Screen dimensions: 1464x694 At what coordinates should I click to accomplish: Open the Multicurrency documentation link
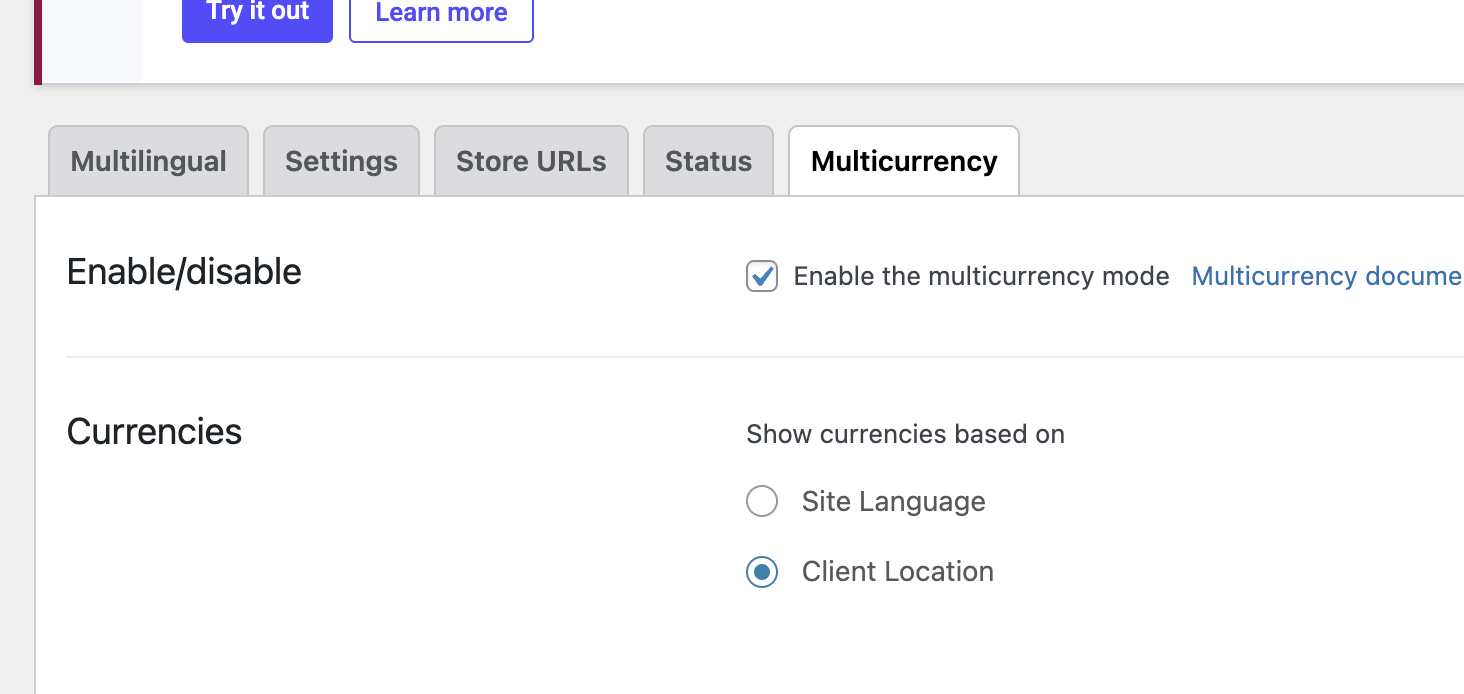click(1326, 276)
